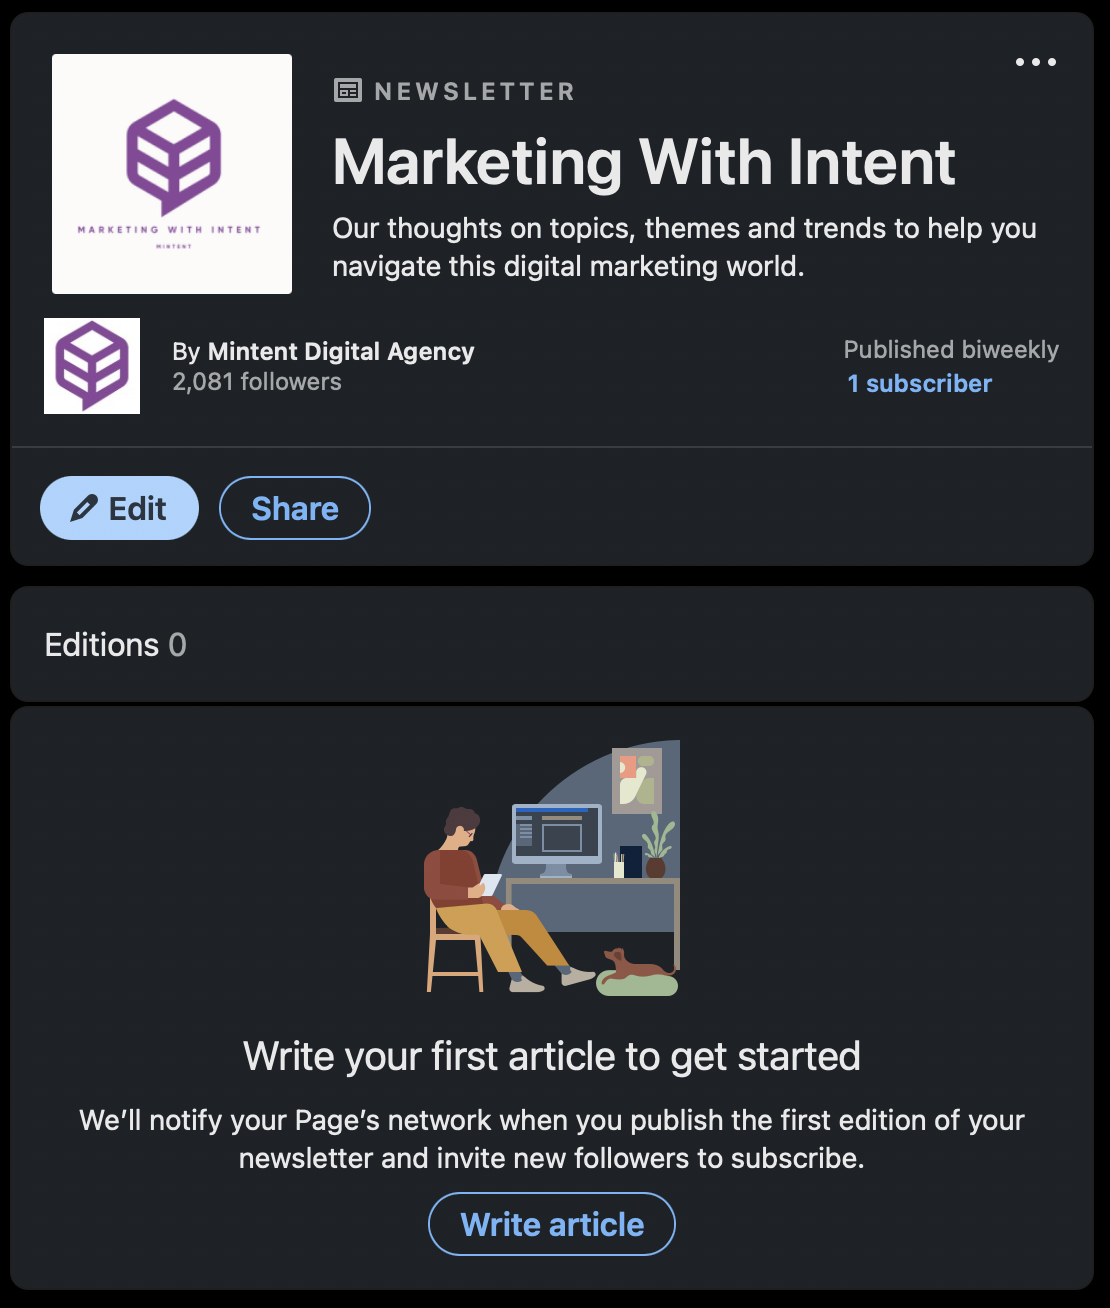This screenshot has height=1308, width=1110.
Task: Click the newsletter icon beside the NEWSLETTER label
Action: click(347, 91)
